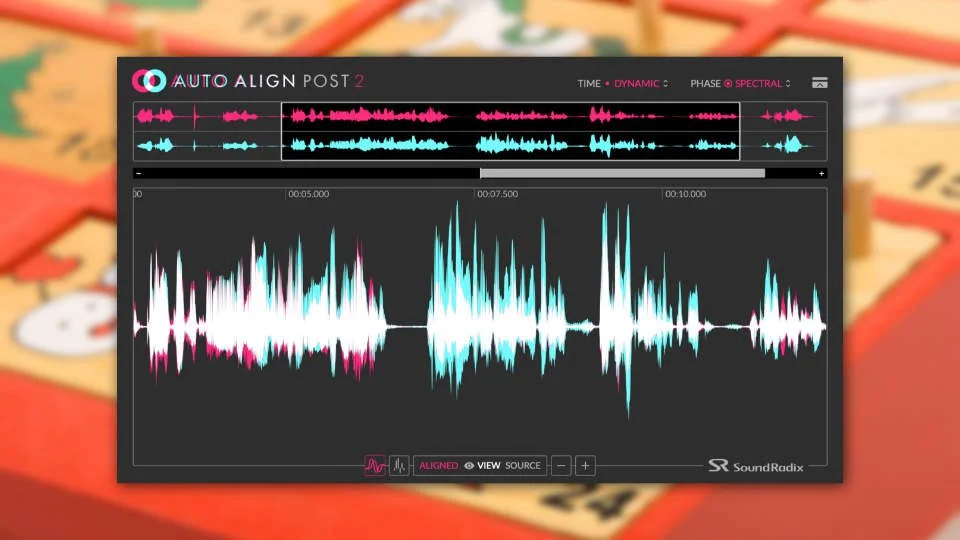Click the pink overview waveform track
This screenshot has width=960, height=540.
tap(480, 116)
